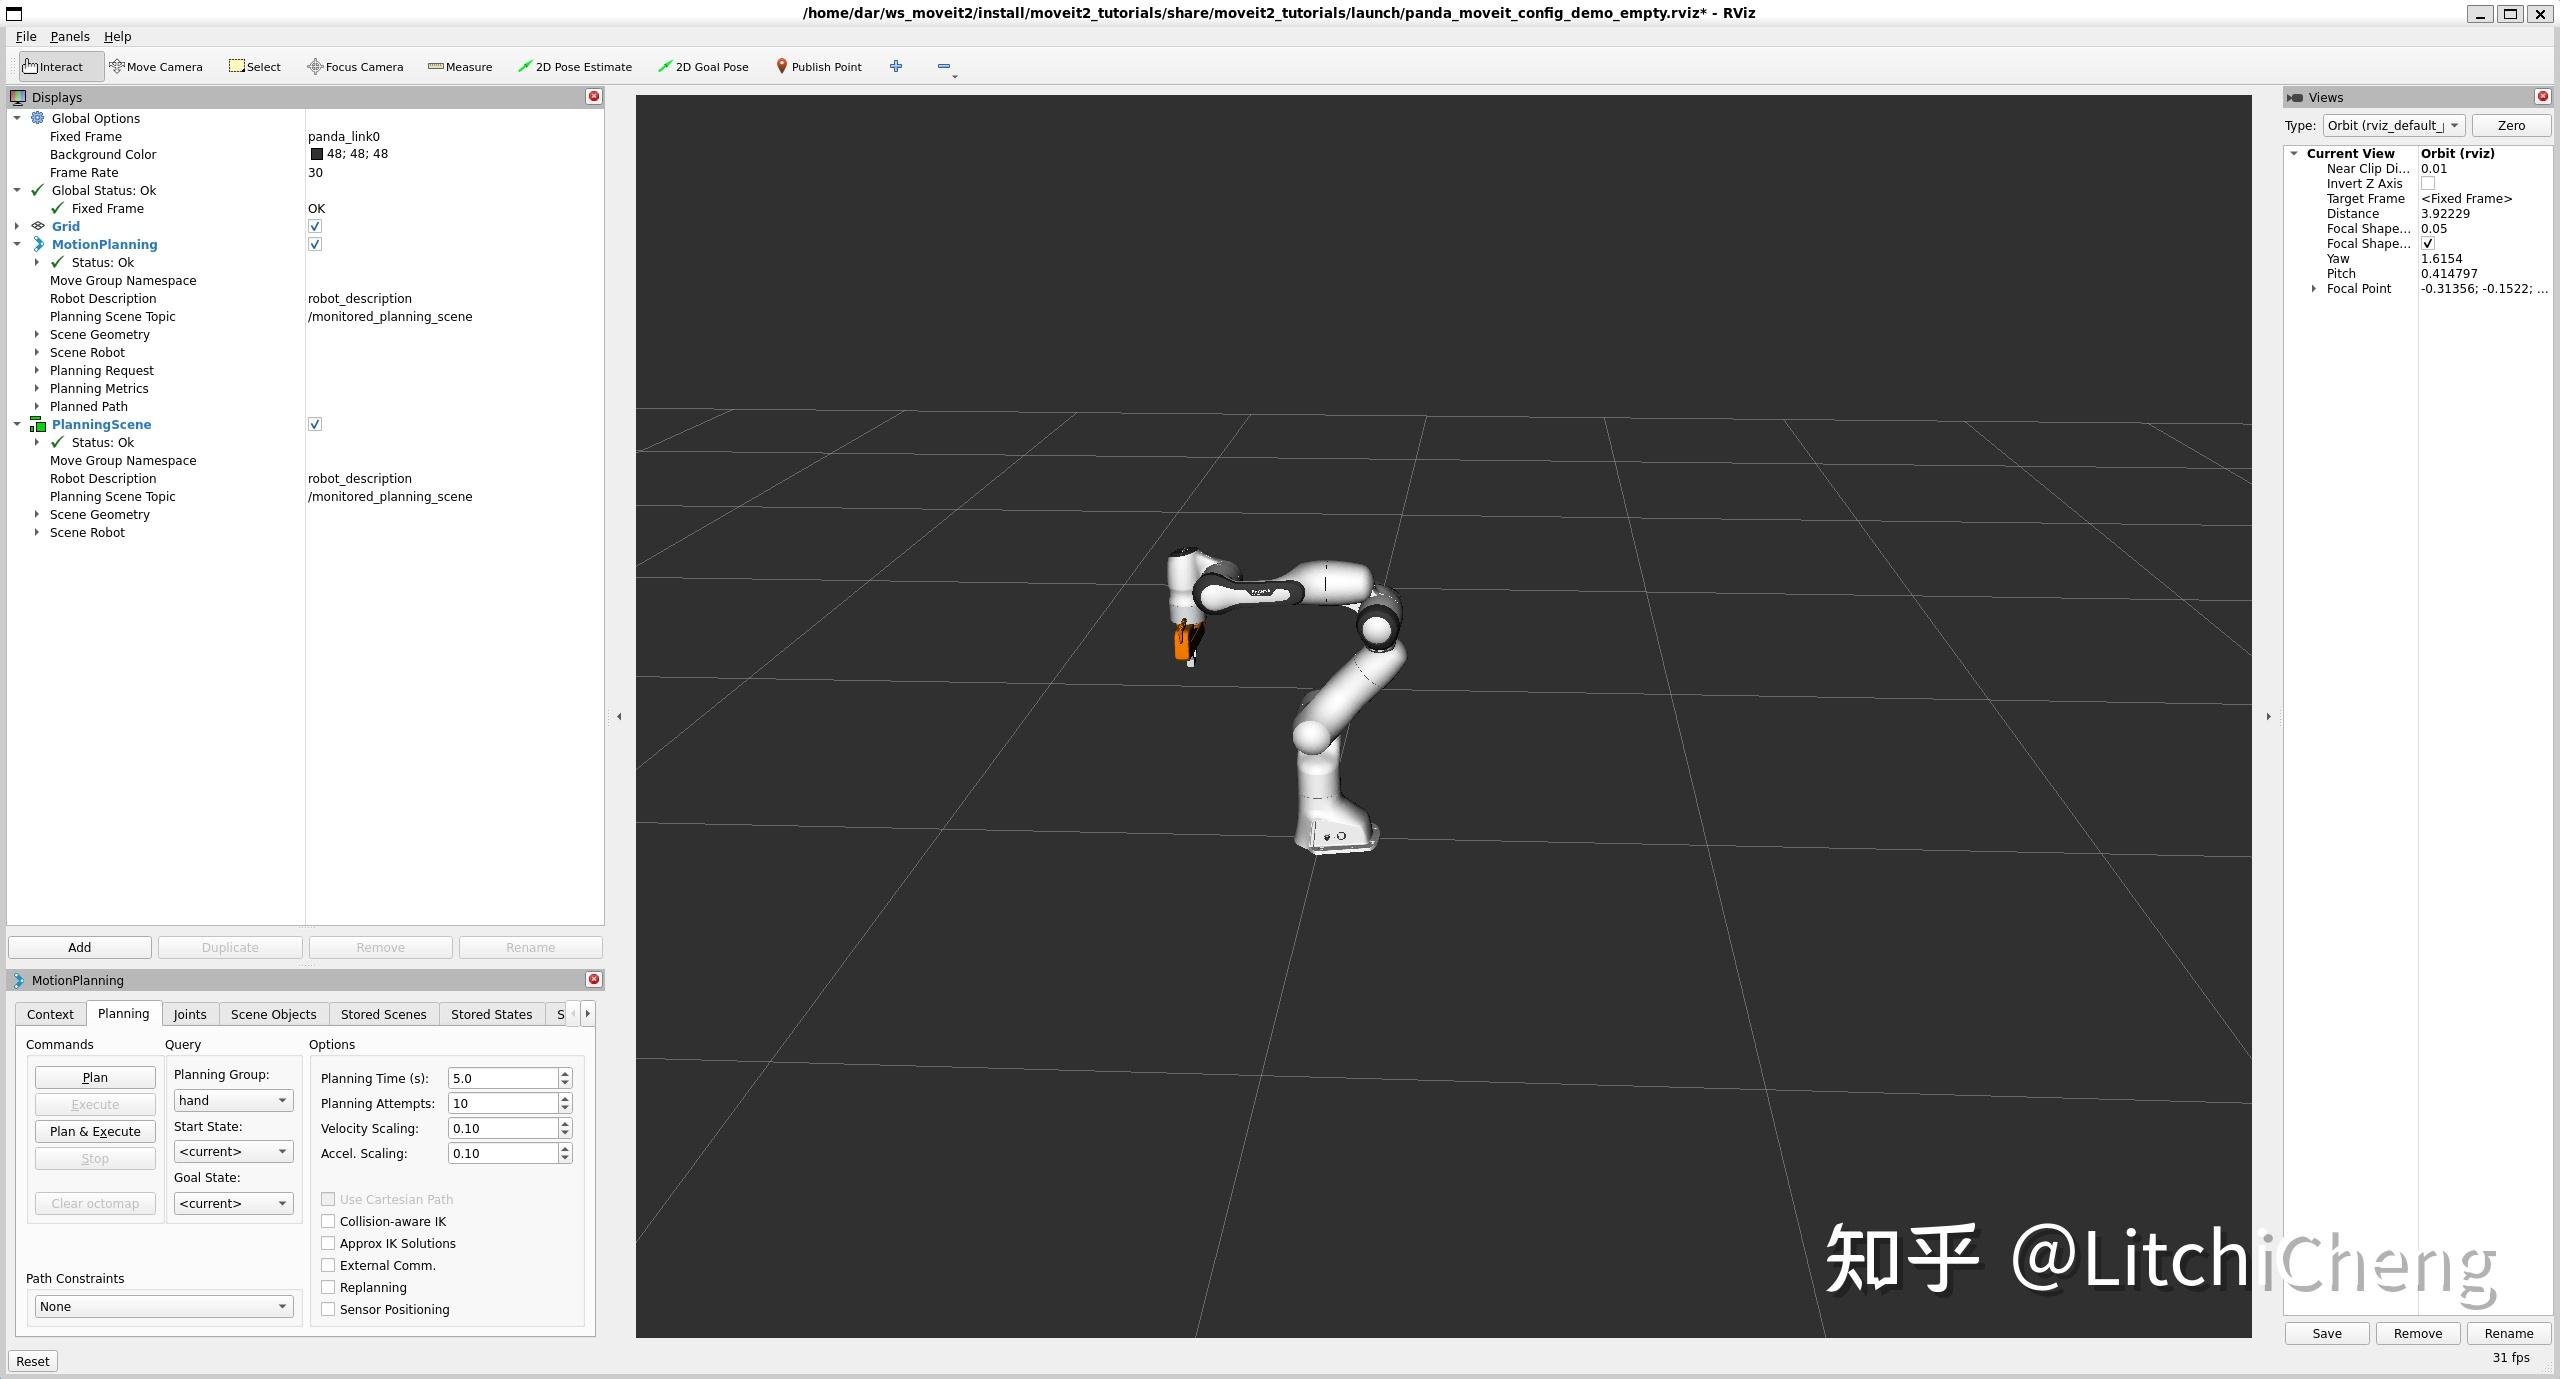The image size is (2560, 1379).
Task: Enable Collision-aware IK
Action: point(328,1221)
